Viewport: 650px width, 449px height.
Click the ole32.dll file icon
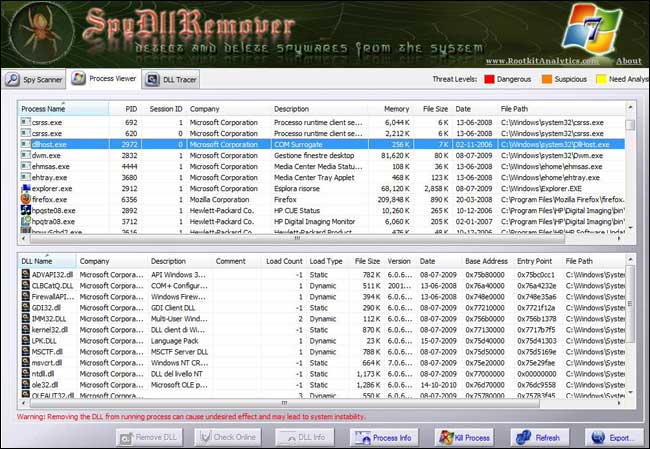26,384
